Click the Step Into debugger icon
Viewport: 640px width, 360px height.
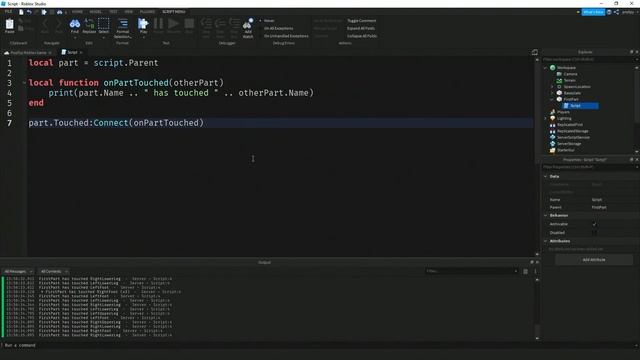(x=206, y=24)
